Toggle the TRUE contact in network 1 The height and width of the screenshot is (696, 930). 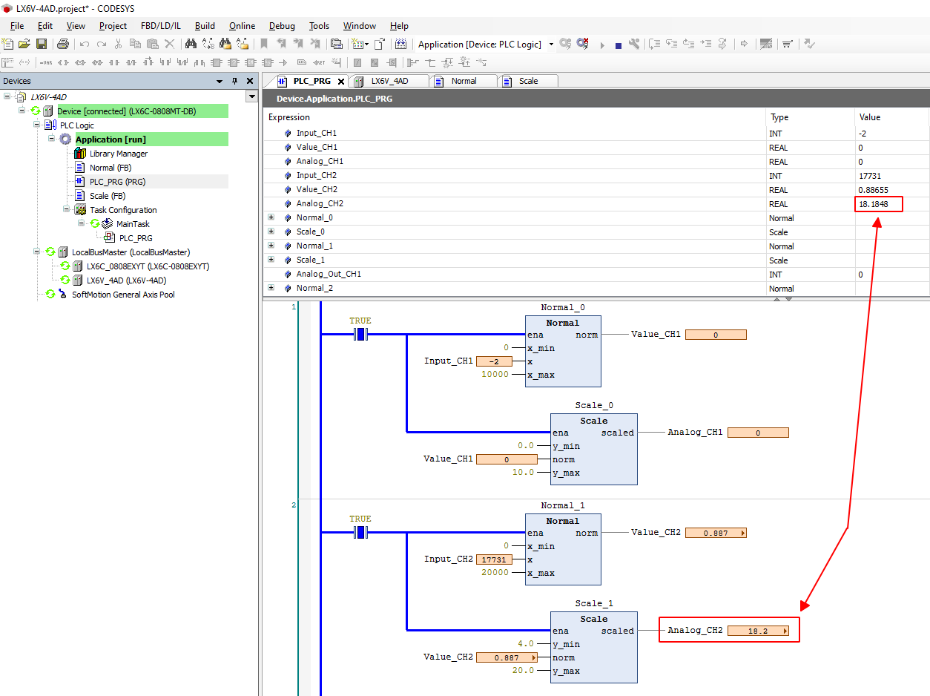[x=360, y=335]
